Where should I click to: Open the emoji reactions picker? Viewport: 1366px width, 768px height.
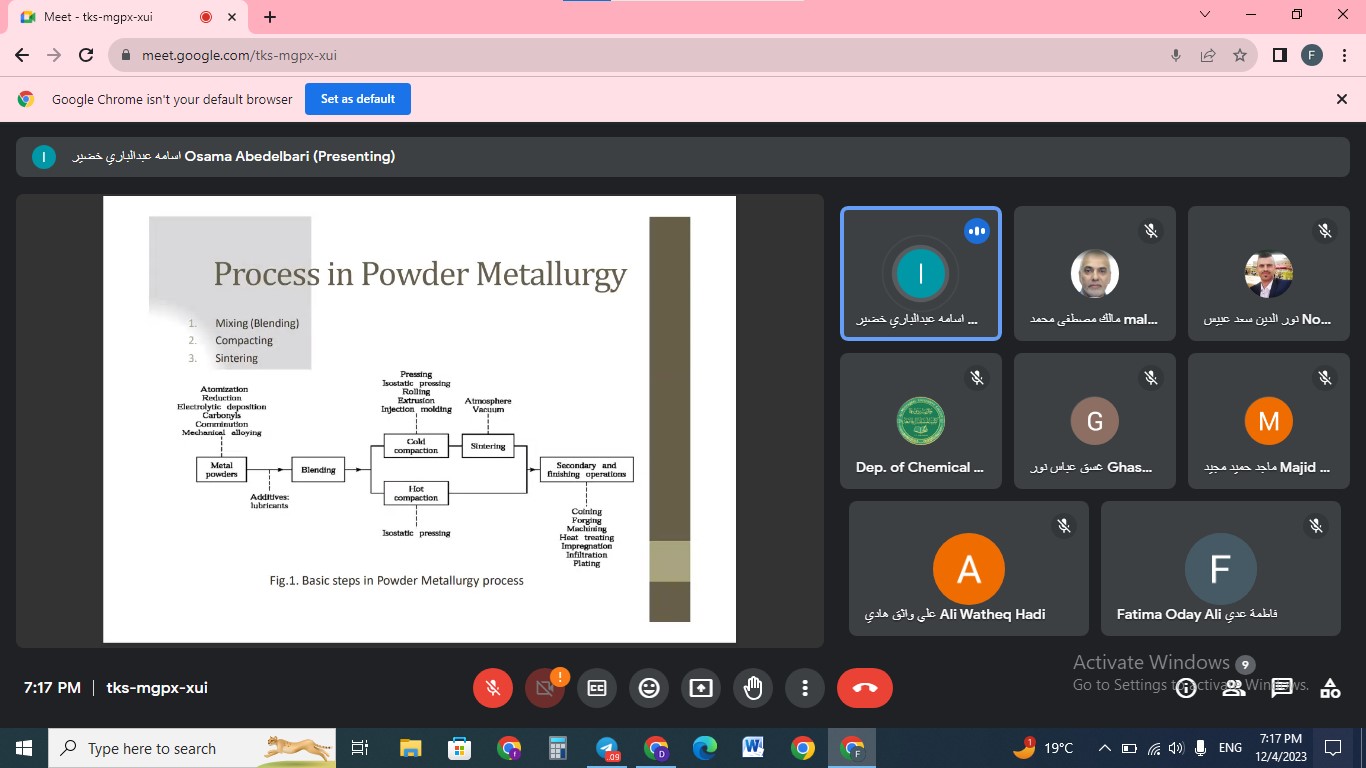click(x=649, y=688)
